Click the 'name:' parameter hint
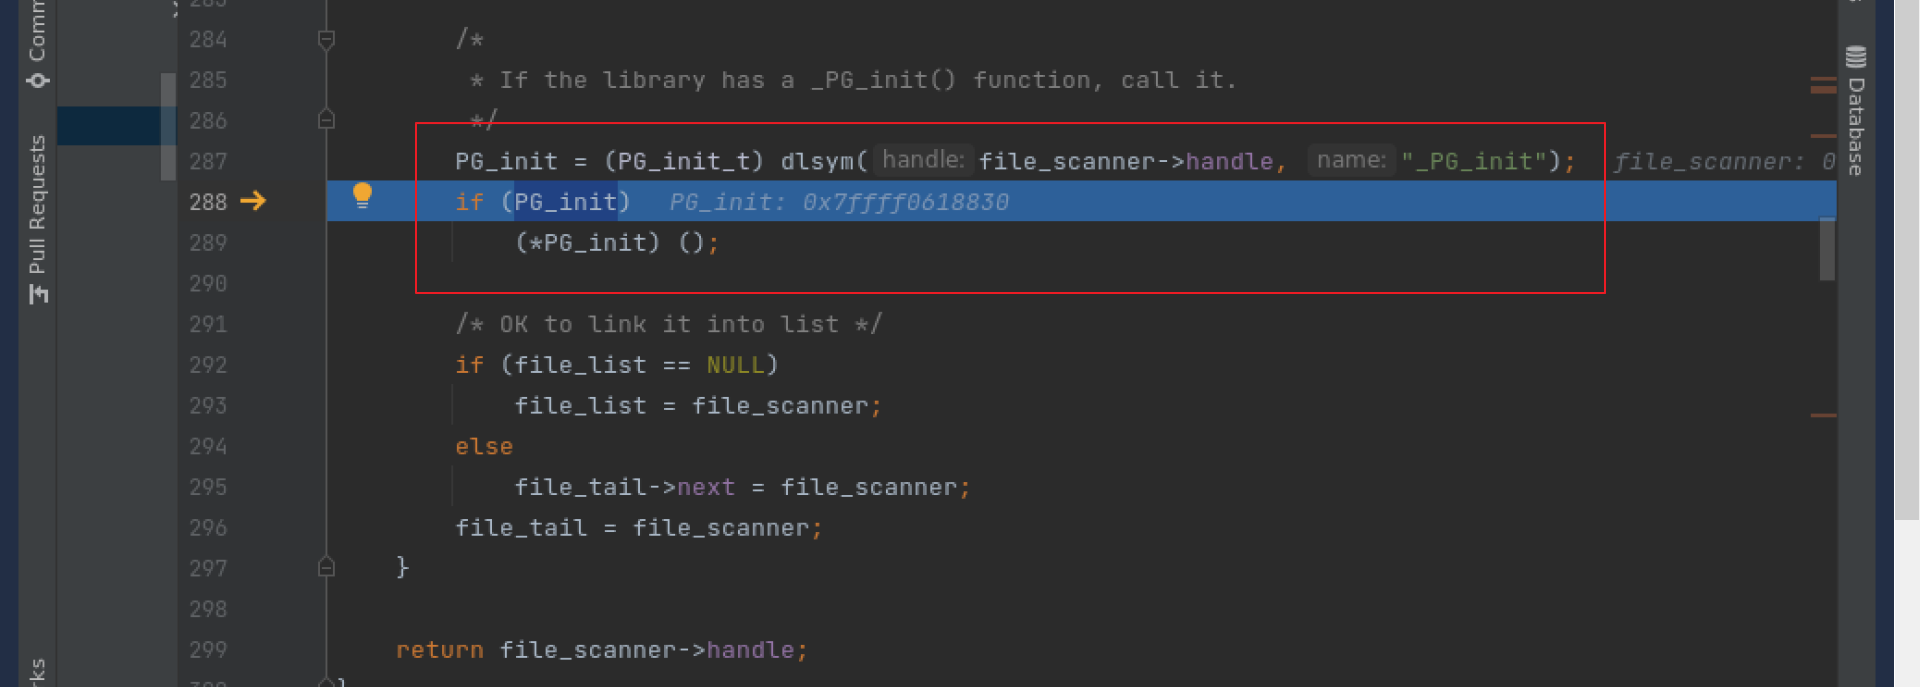Viewport: 1920px width, 687px height. pos(1351,160)
